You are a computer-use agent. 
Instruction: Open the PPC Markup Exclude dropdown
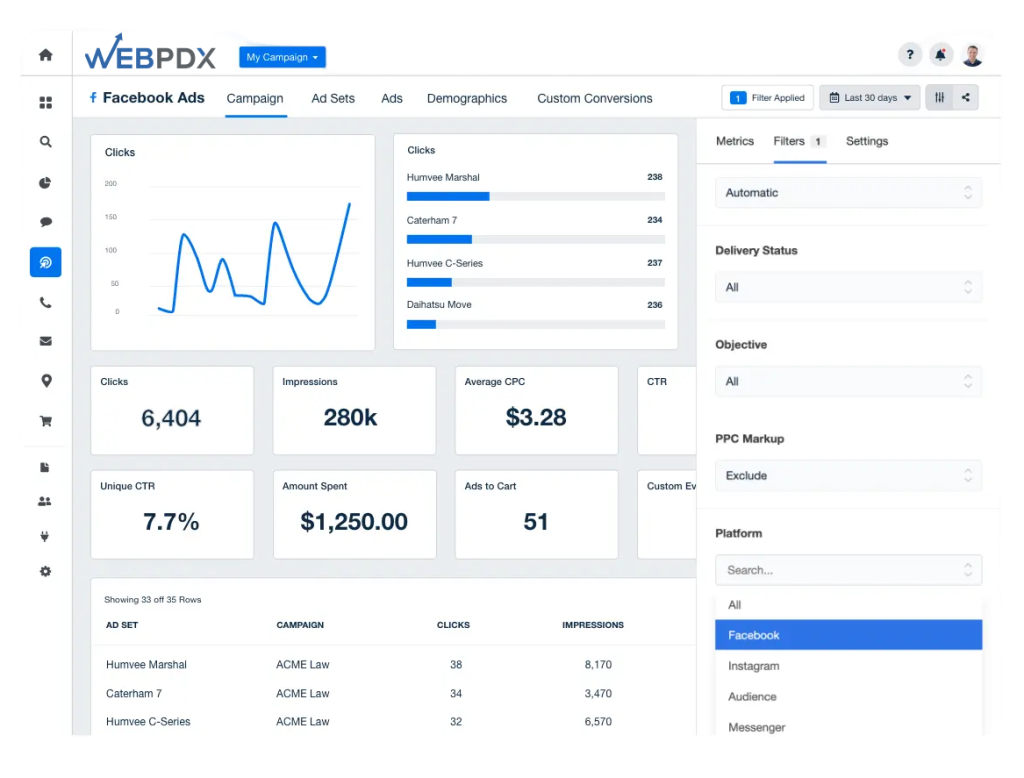[848, 476]
